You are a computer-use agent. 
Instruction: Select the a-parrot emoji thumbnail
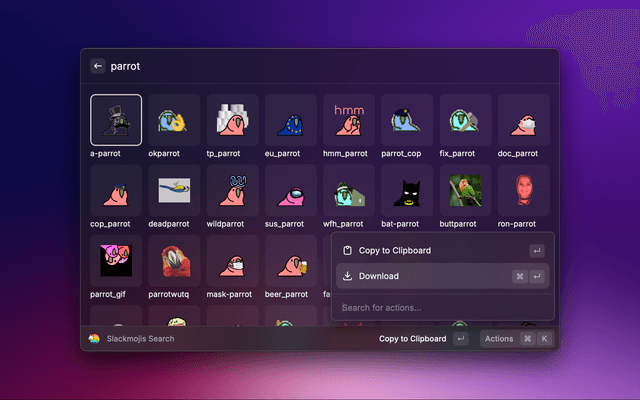[x=116, y=120]
